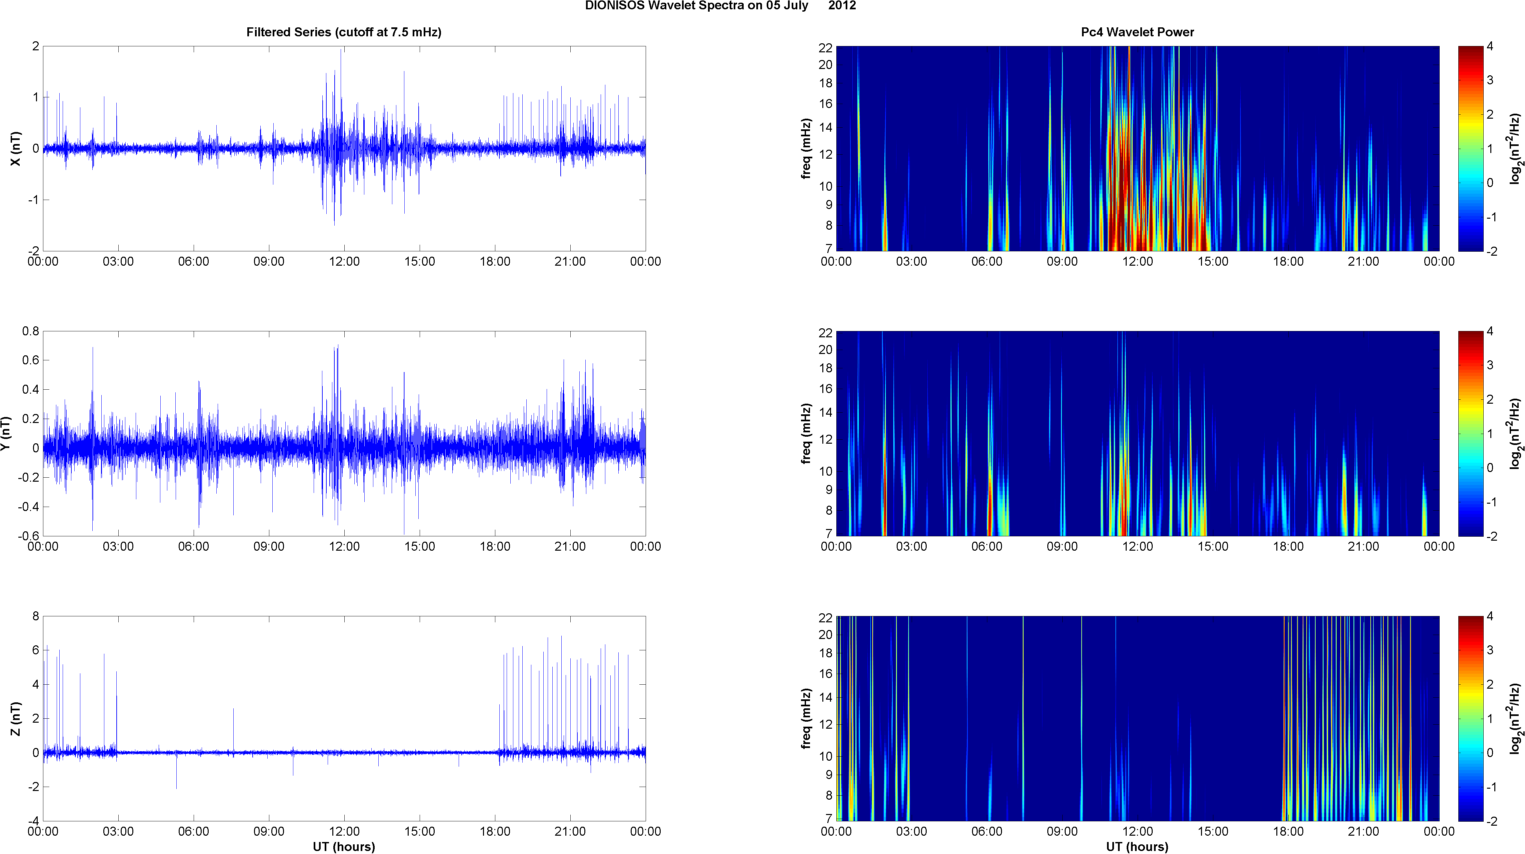
Task: Select the 'Filtered Series (cutoff at 7.5 mHz)' title
Action: [343, 32]
